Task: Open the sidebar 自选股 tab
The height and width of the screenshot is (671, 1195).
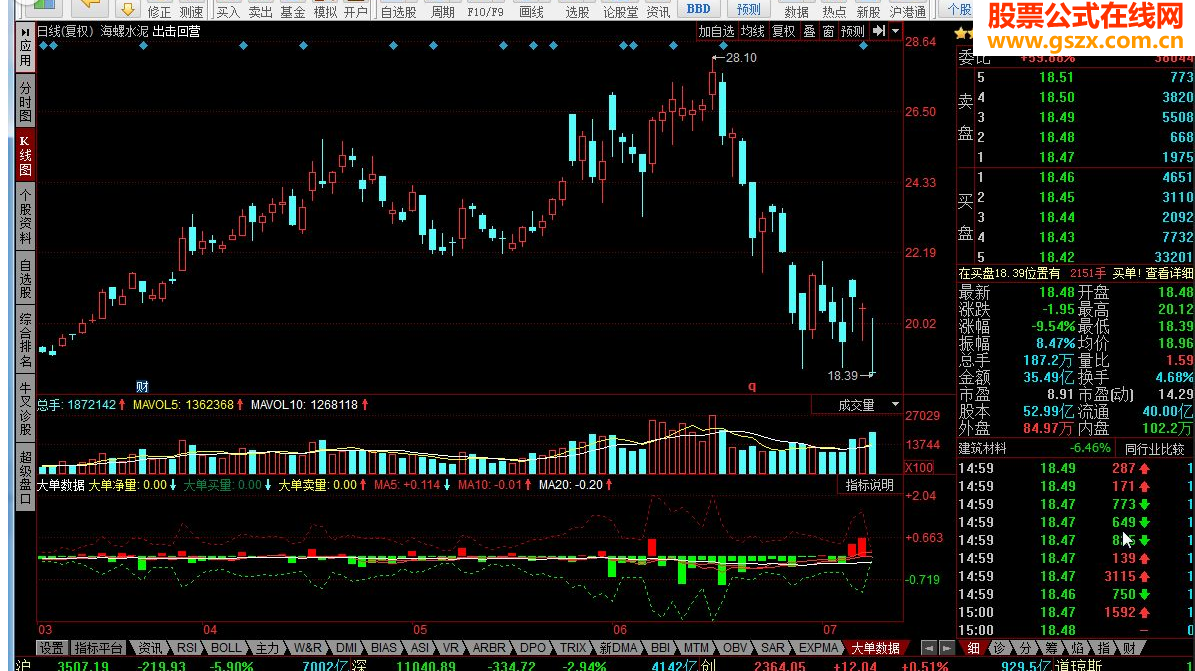Action: tap(25, 279)
